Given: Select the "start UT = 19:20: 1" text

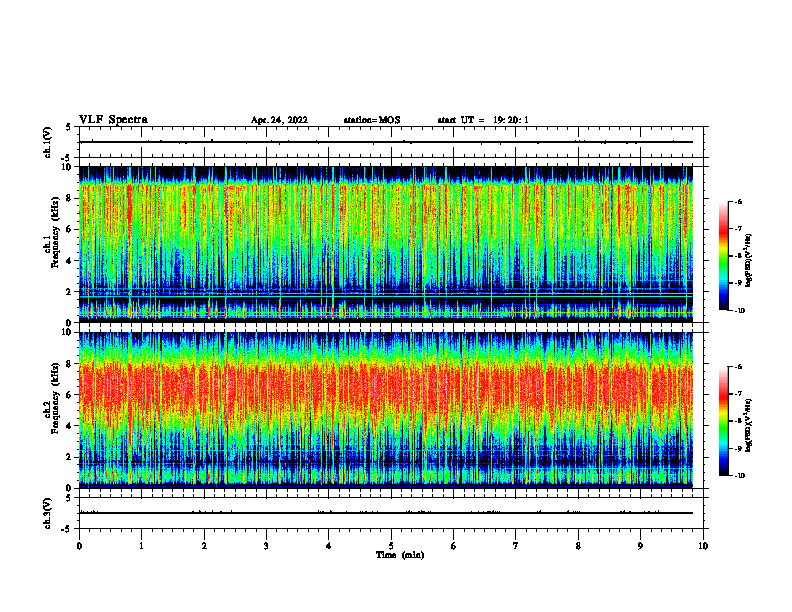Looking at the screenshot, I should click(483, 120).
